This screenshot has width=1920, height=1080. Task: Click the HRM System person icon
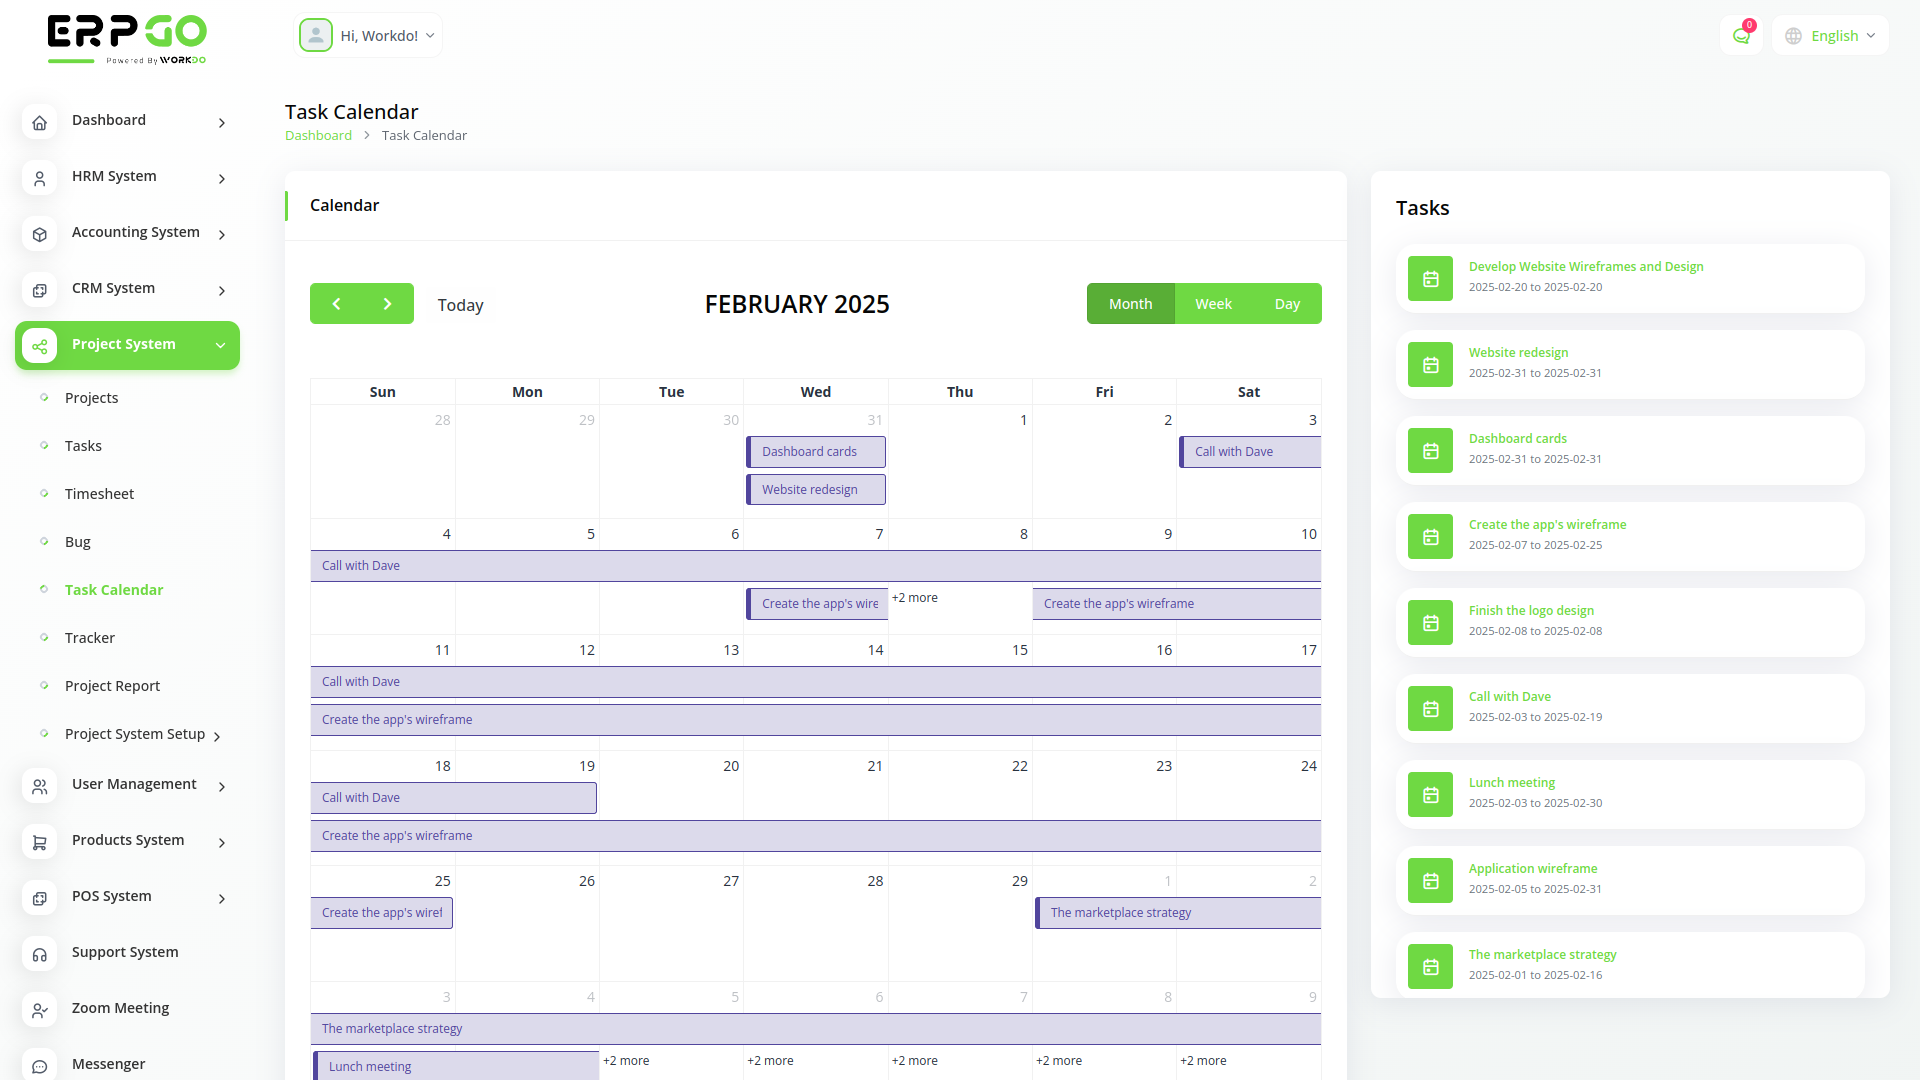[x=39, y=178]
